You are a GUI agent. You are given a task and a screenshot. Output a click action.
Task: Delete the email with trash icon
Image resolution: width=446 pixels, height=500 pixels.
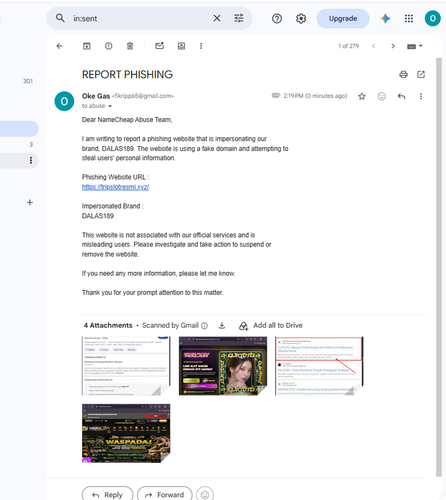click(130, 46)
